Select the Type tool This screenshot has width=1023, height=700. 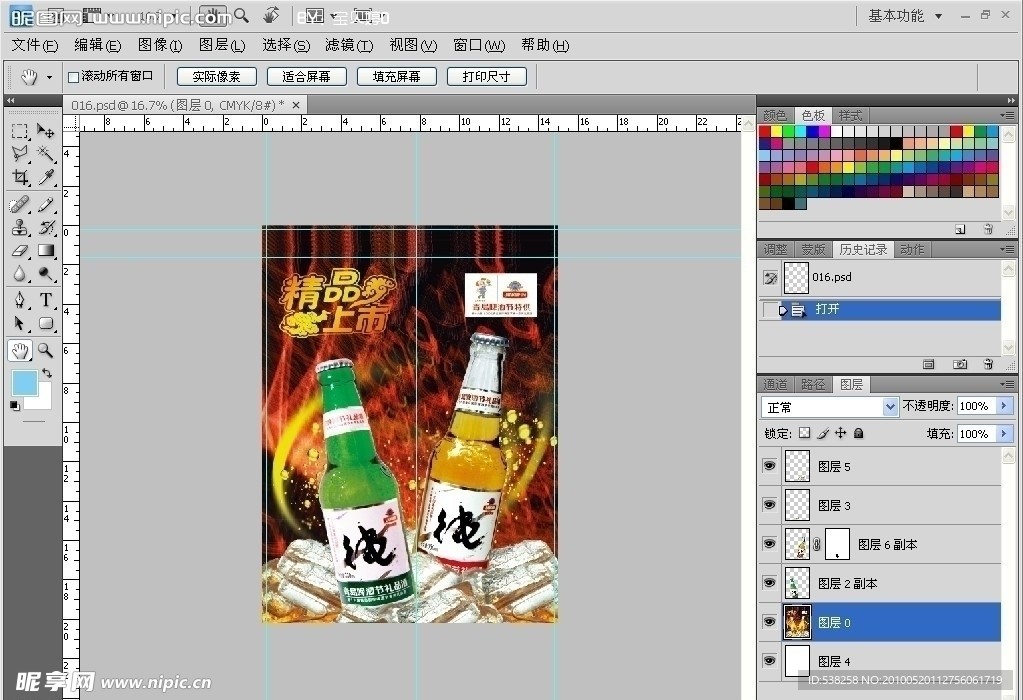click(44, 299)
